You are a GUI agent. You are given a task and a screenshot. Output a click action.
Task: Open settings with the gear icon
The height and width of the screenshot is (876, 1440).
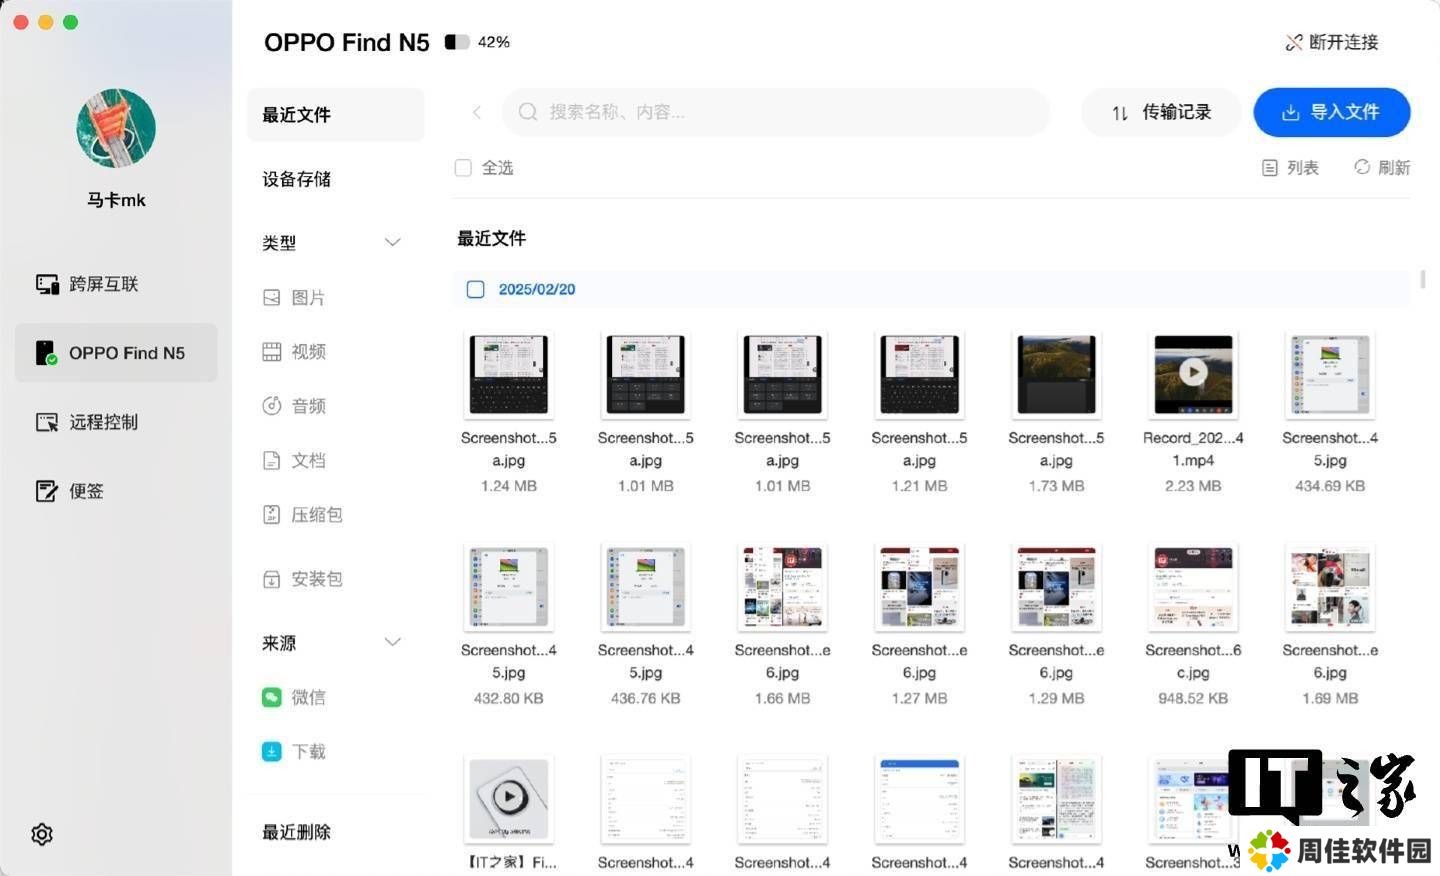pyautogui.click(x=42, y=834)
